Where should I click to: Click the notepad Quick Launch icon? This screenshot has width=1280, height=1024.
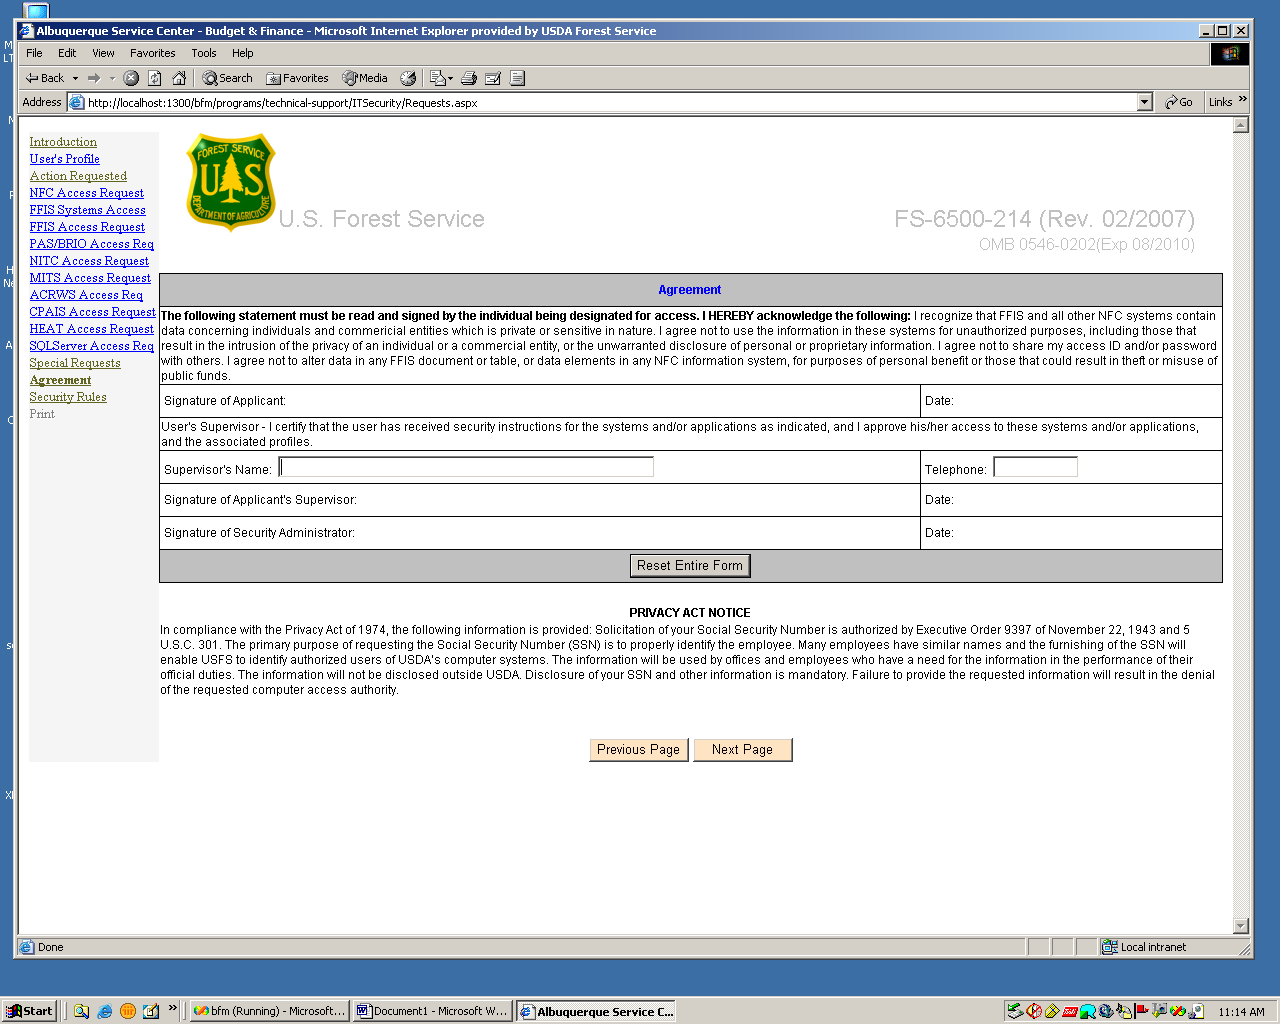click(x=151, y=1011)
